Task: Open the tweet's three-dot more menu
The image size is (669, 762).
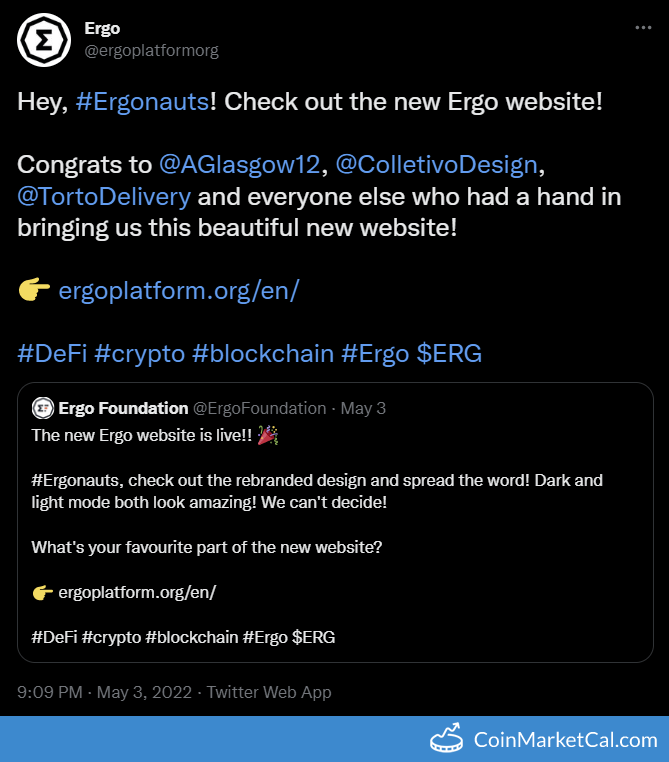Action: pyautogui.click(x=643, y=28)
